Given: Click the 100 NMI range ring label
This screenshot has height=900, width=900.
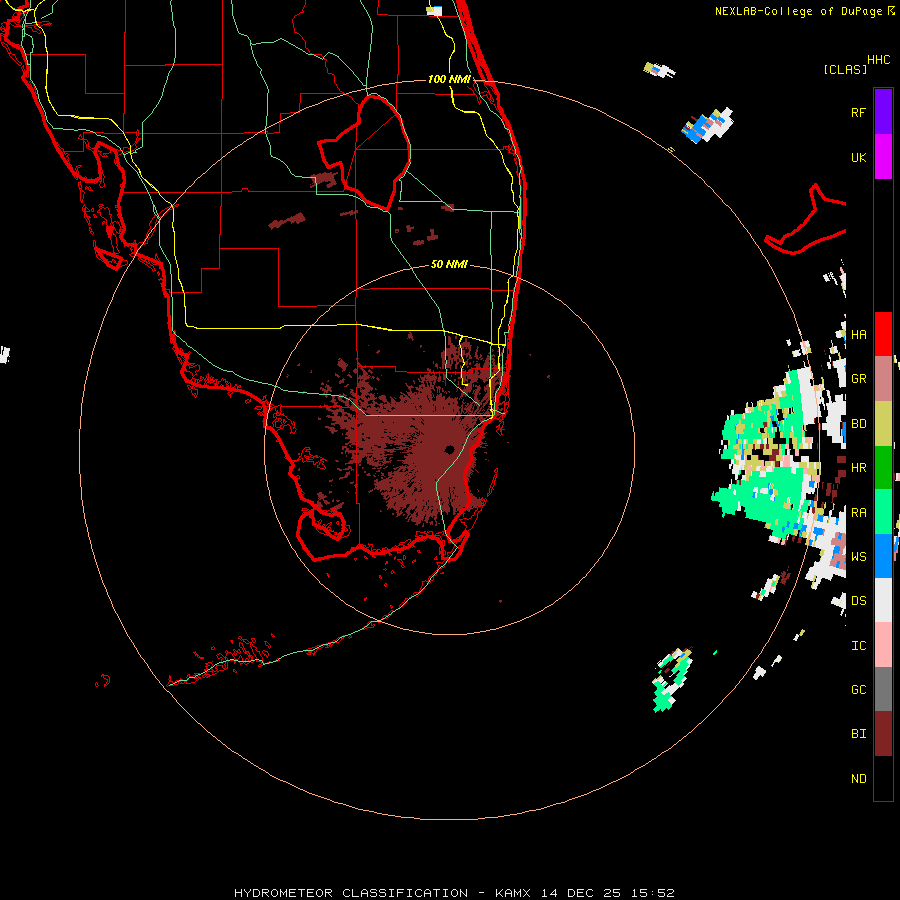Looking at the screenshot, I should (x=449, y=79).
